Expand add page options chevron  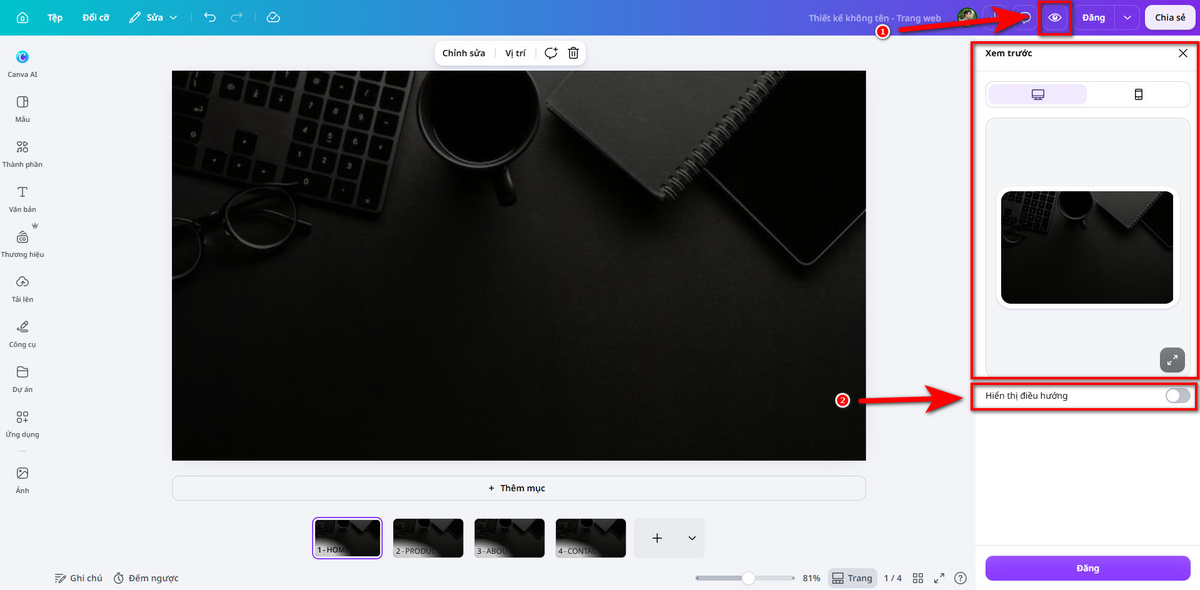(x=692, y=538)
